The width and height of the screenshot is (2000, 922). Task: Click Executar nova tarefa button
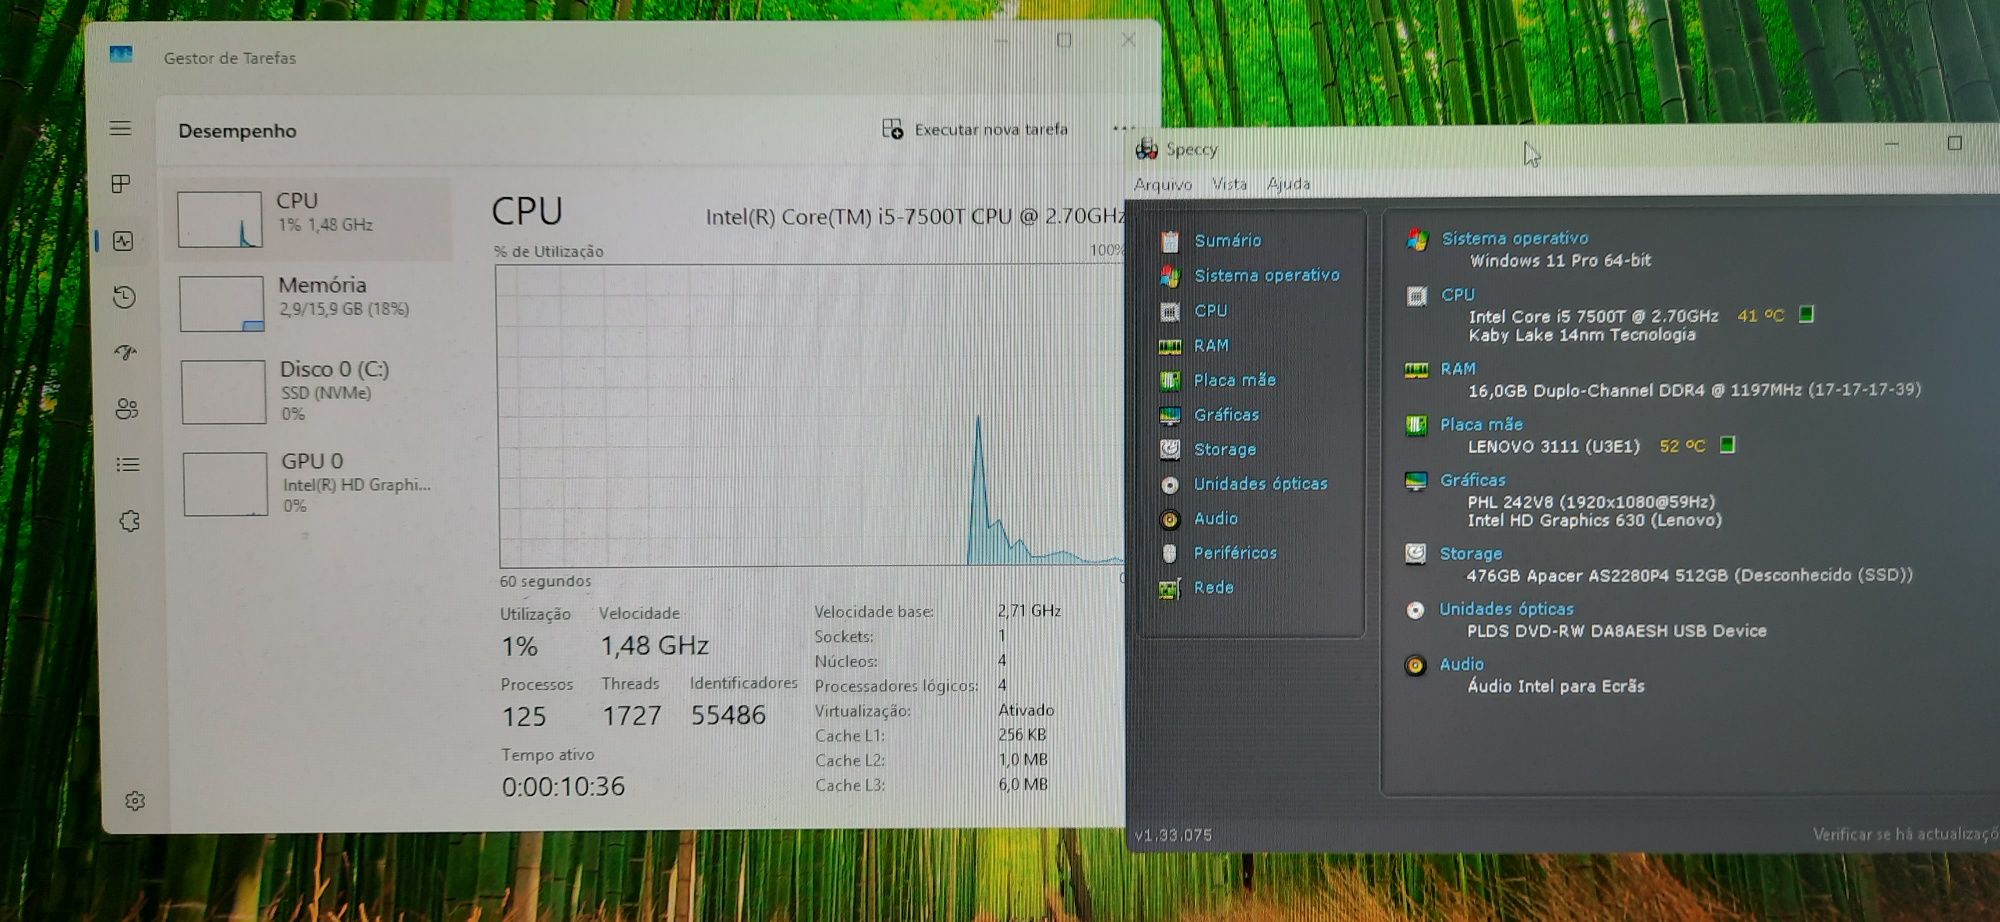(975, 129)
